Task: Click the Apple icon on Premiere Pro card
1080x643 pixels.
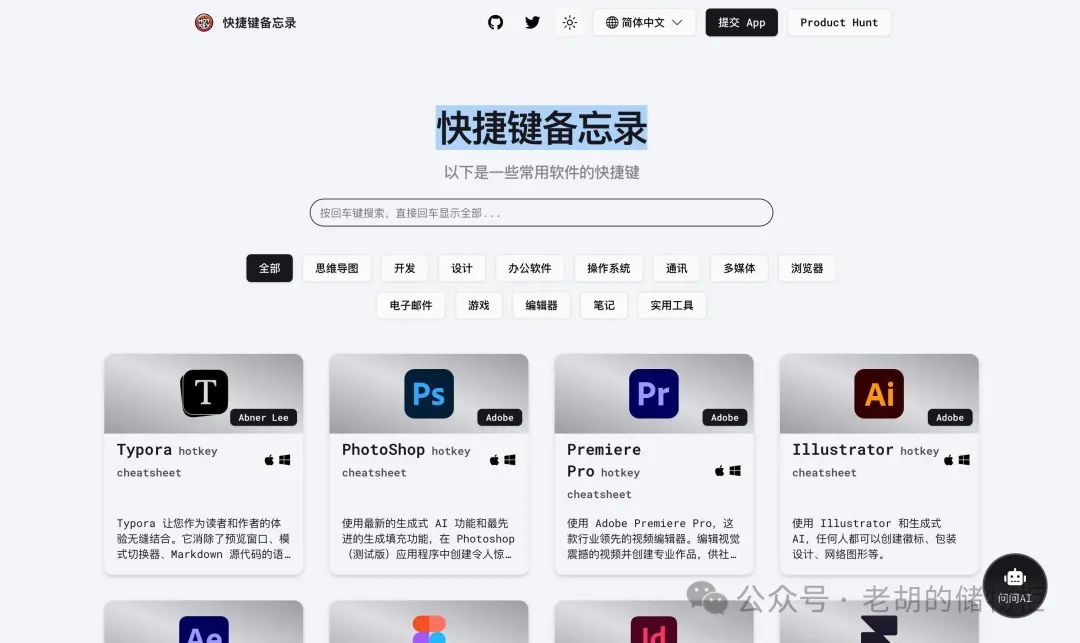Action: (x=720, y=471)
